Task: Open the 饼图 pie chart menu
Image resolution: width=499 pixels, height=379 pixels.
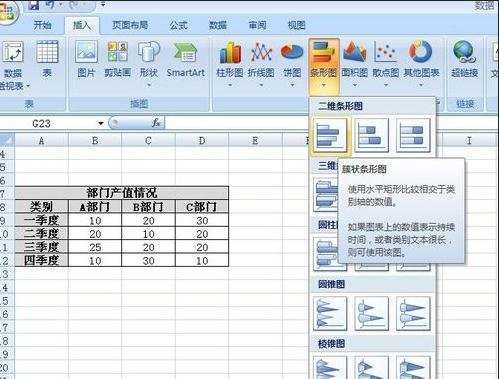Action: pos(292,64)
